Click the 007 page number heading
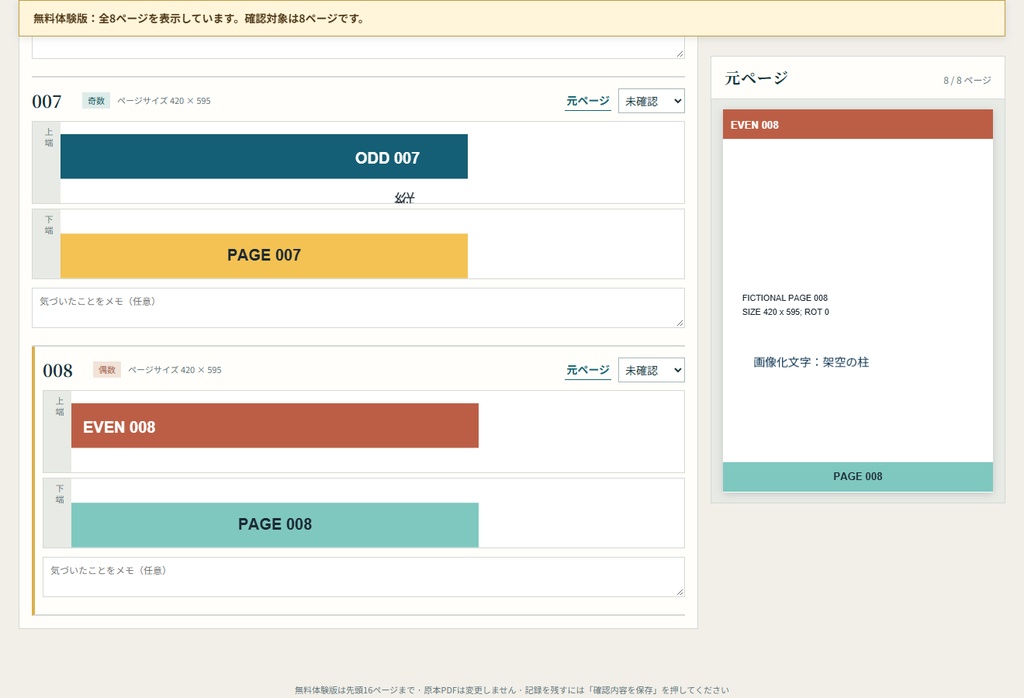The image size is (1024, 698). point(47,102)
